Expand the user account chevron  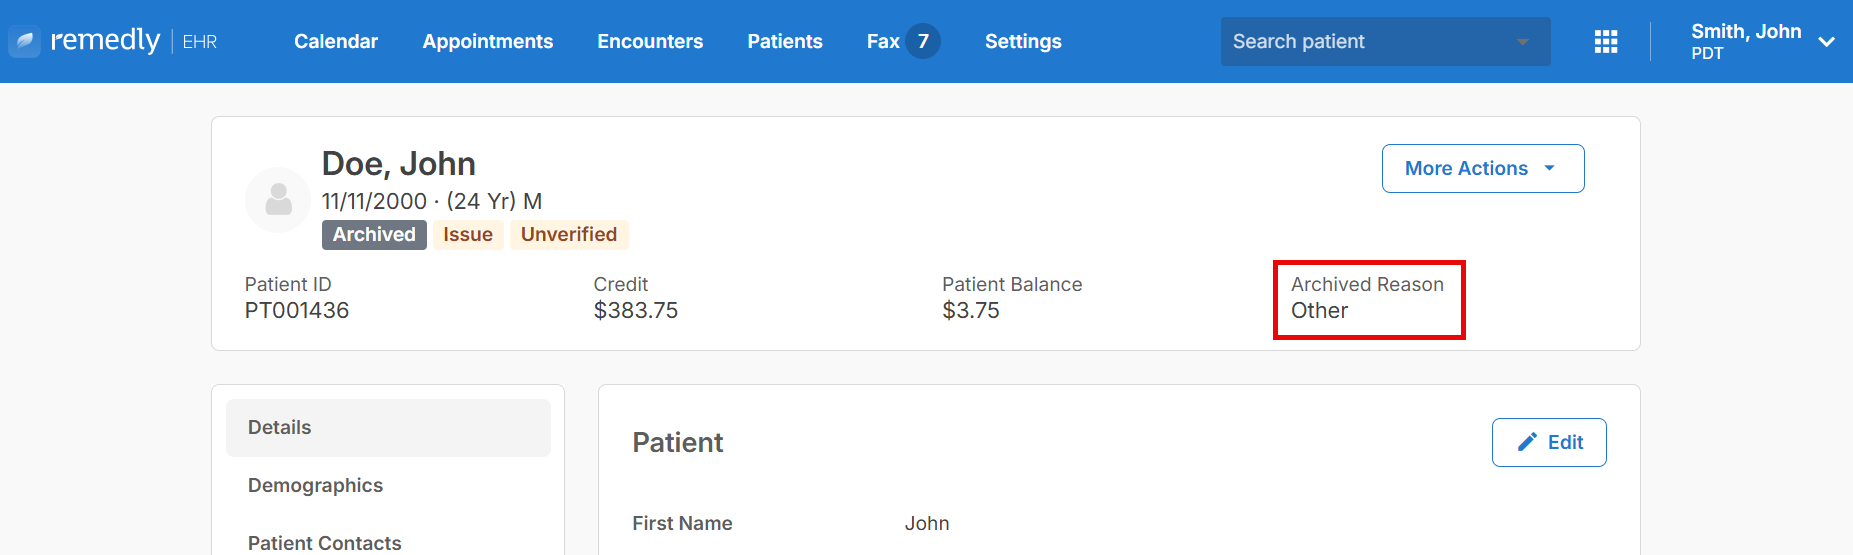coord(1826,42)
